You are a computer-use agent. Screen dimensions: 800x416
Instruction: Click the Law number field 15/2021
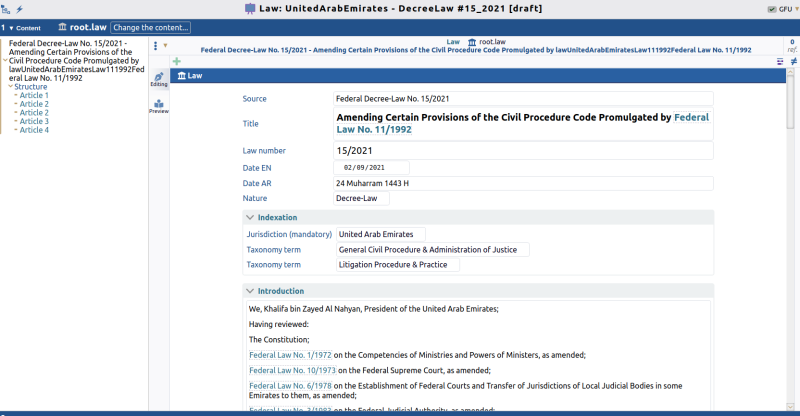pos(523,151)
